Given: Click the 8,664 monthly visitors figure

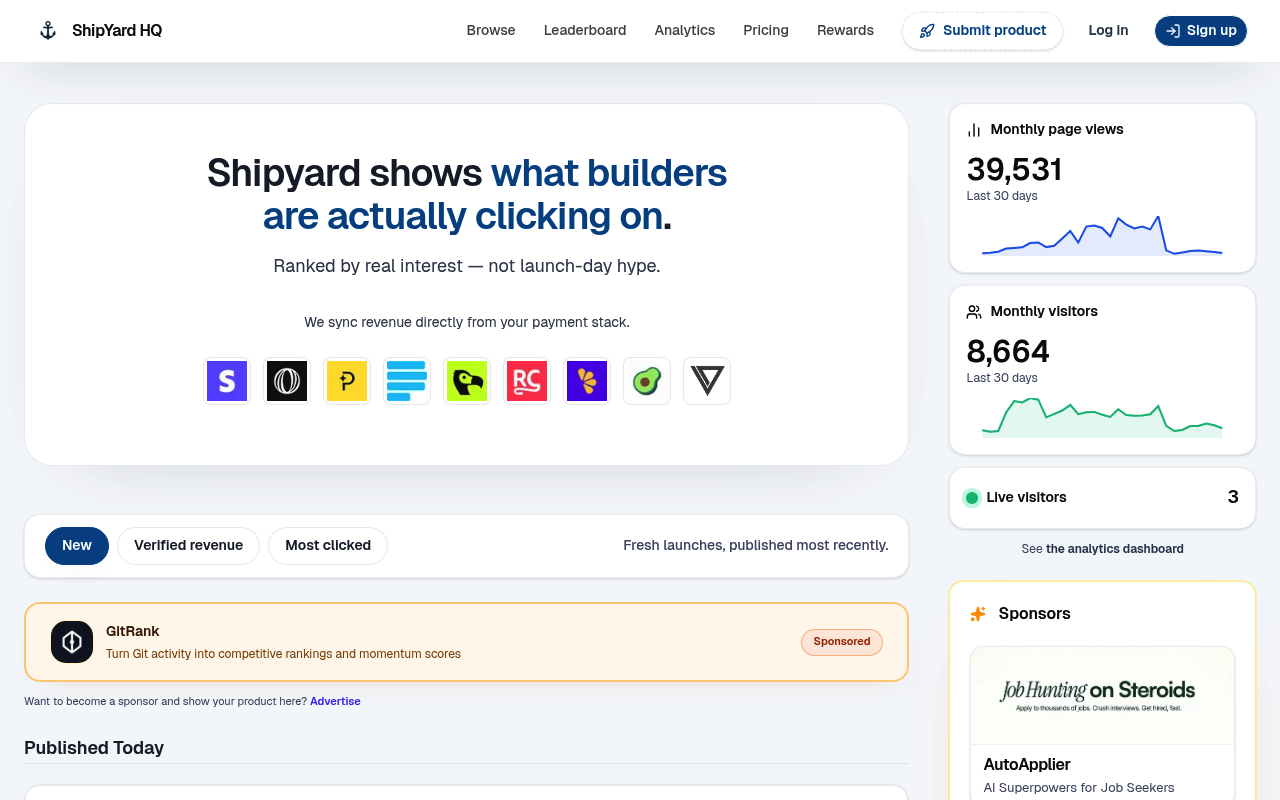Looking at the screenshot, I should point(1008,352).
